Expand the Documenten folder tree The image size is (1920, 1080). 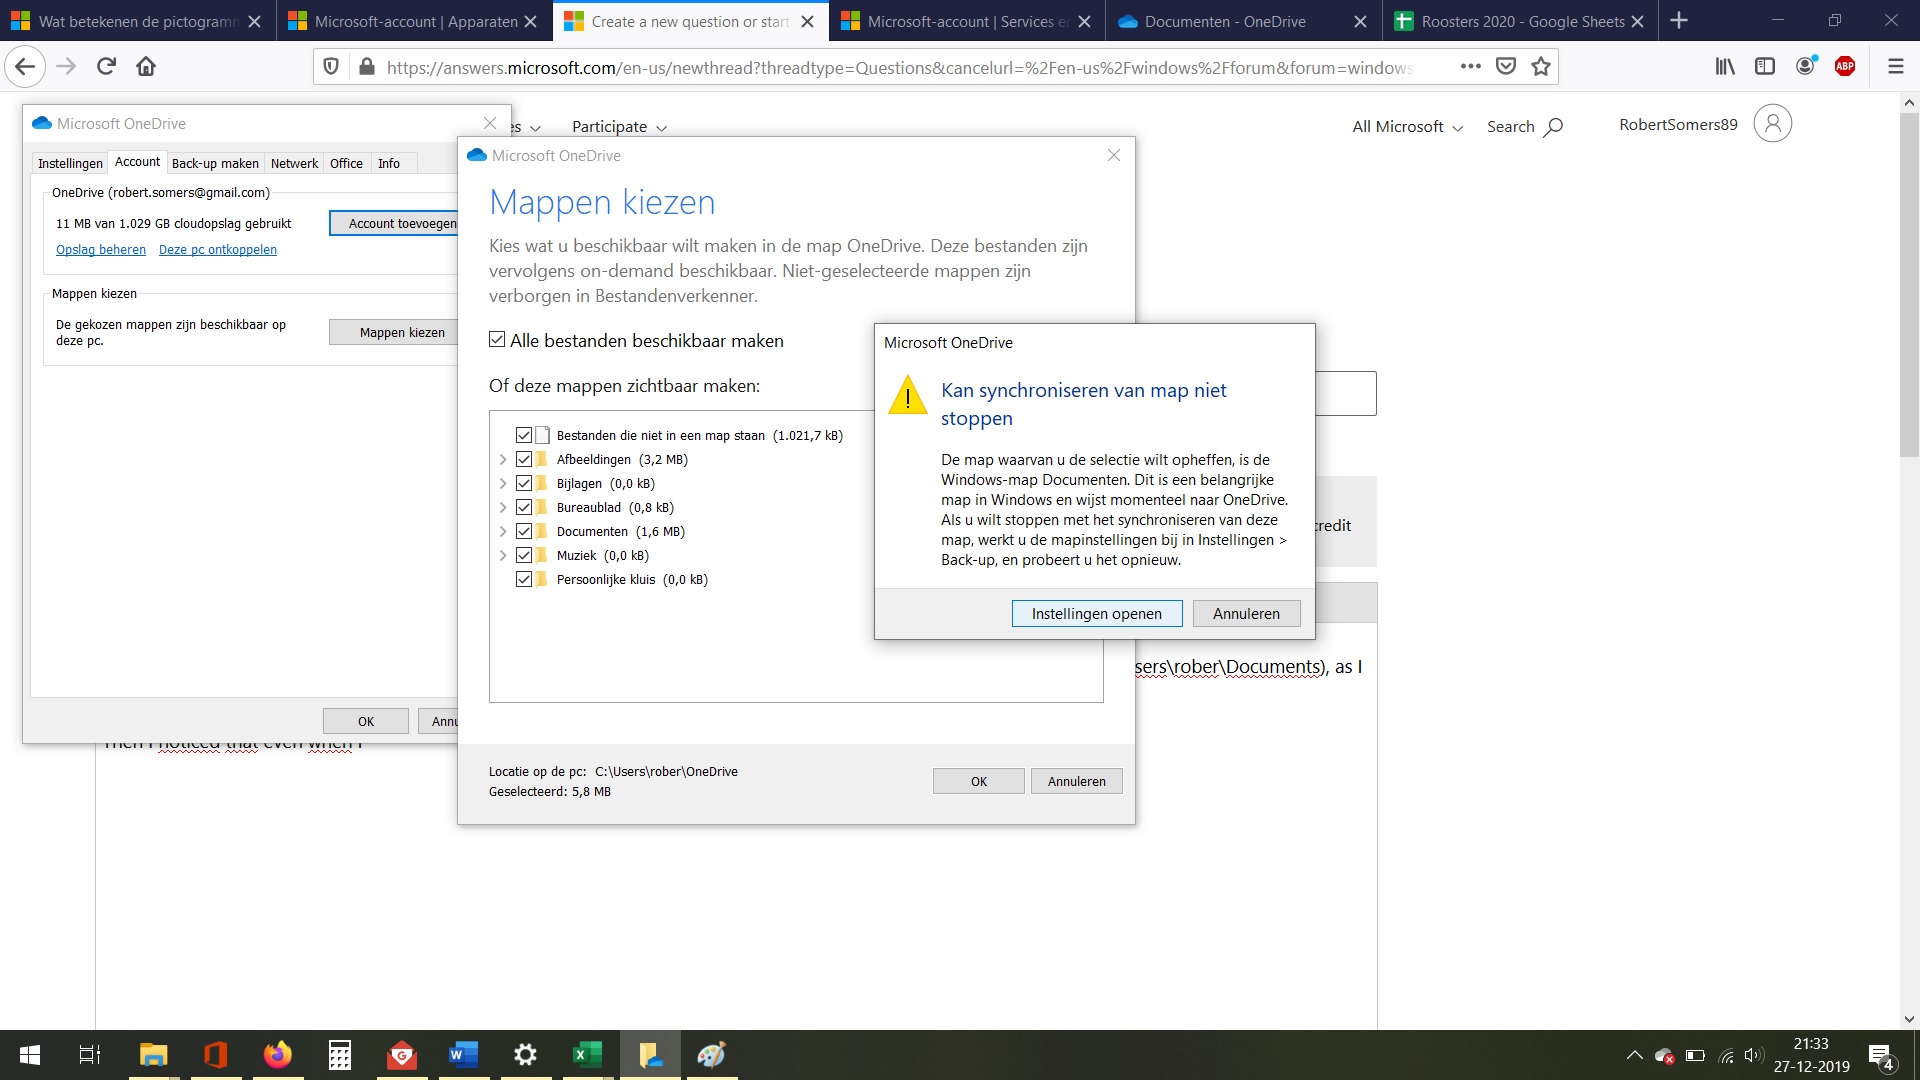click(503, 531)
